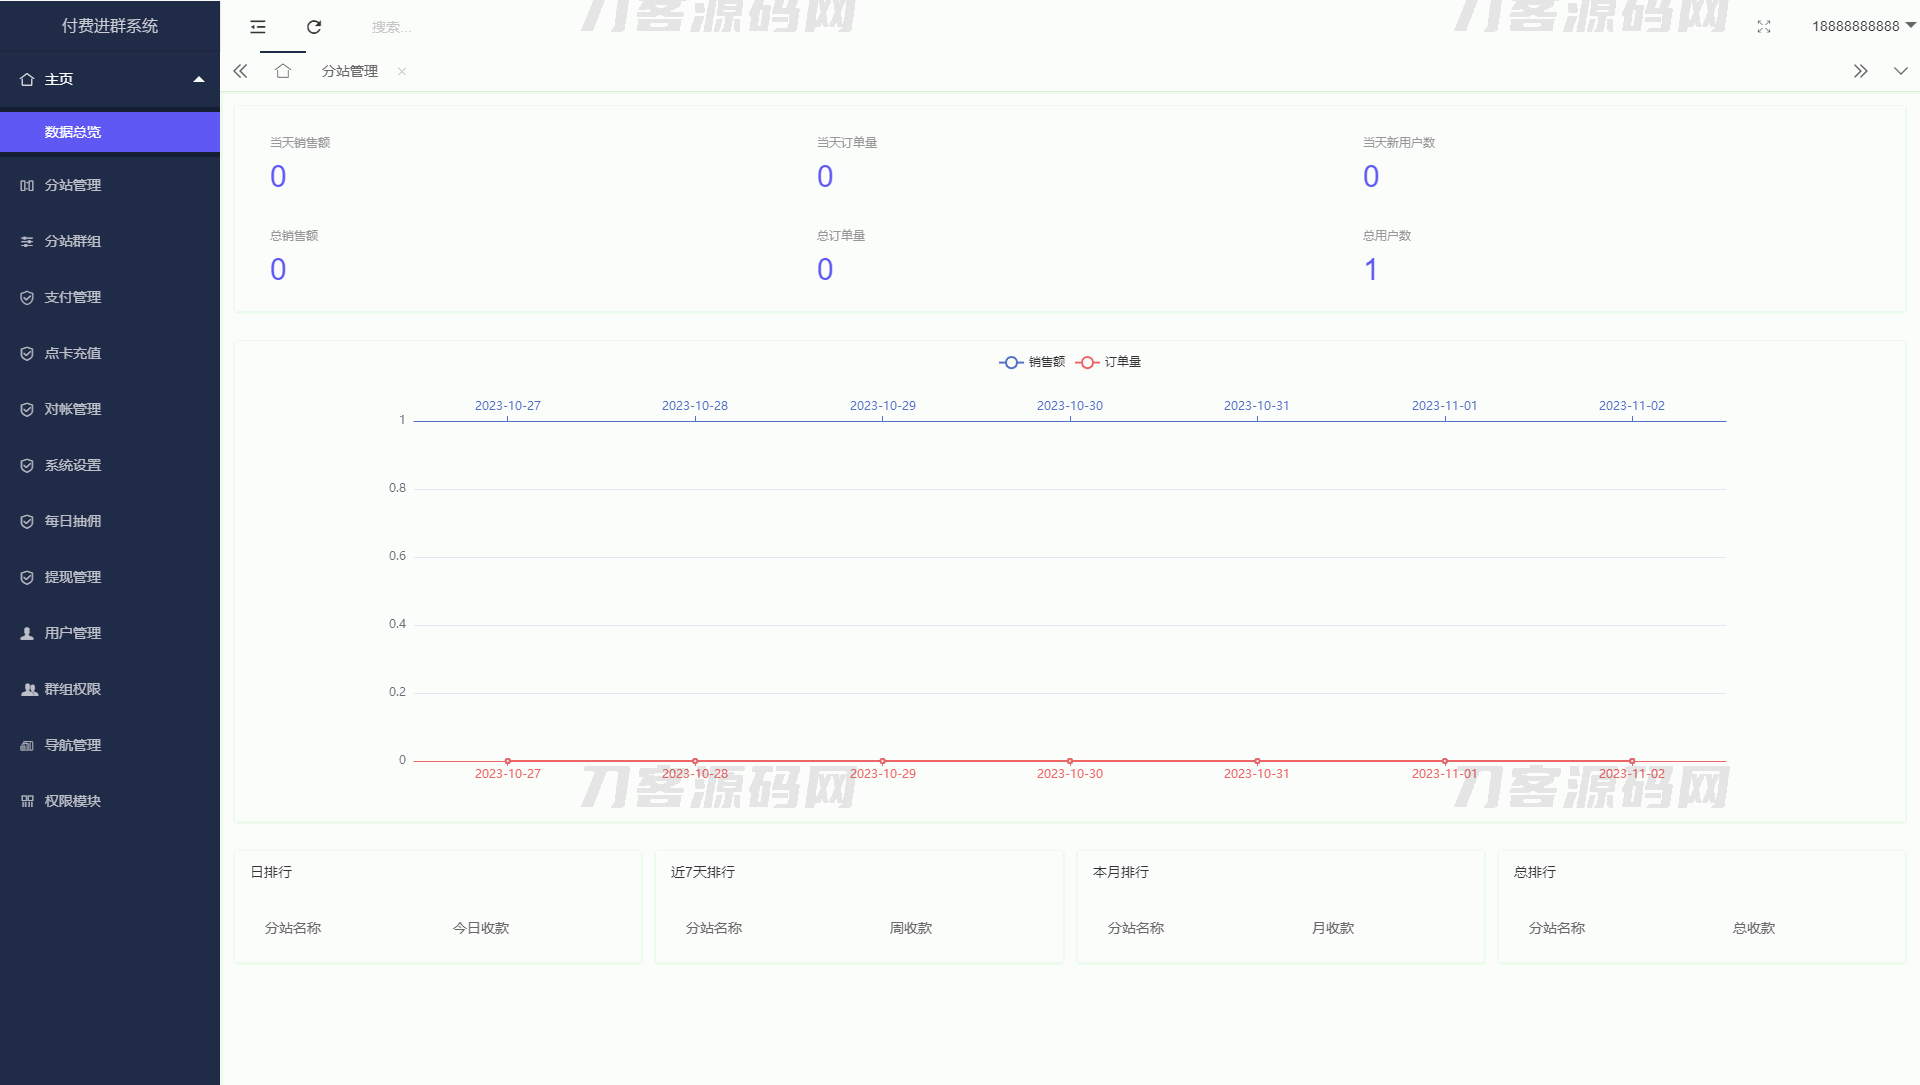This screenshot has height=1085, width=1920.
Task: Click the sidebar collapse menu icon
Action: pyautogui.click(x=258, y=27)
